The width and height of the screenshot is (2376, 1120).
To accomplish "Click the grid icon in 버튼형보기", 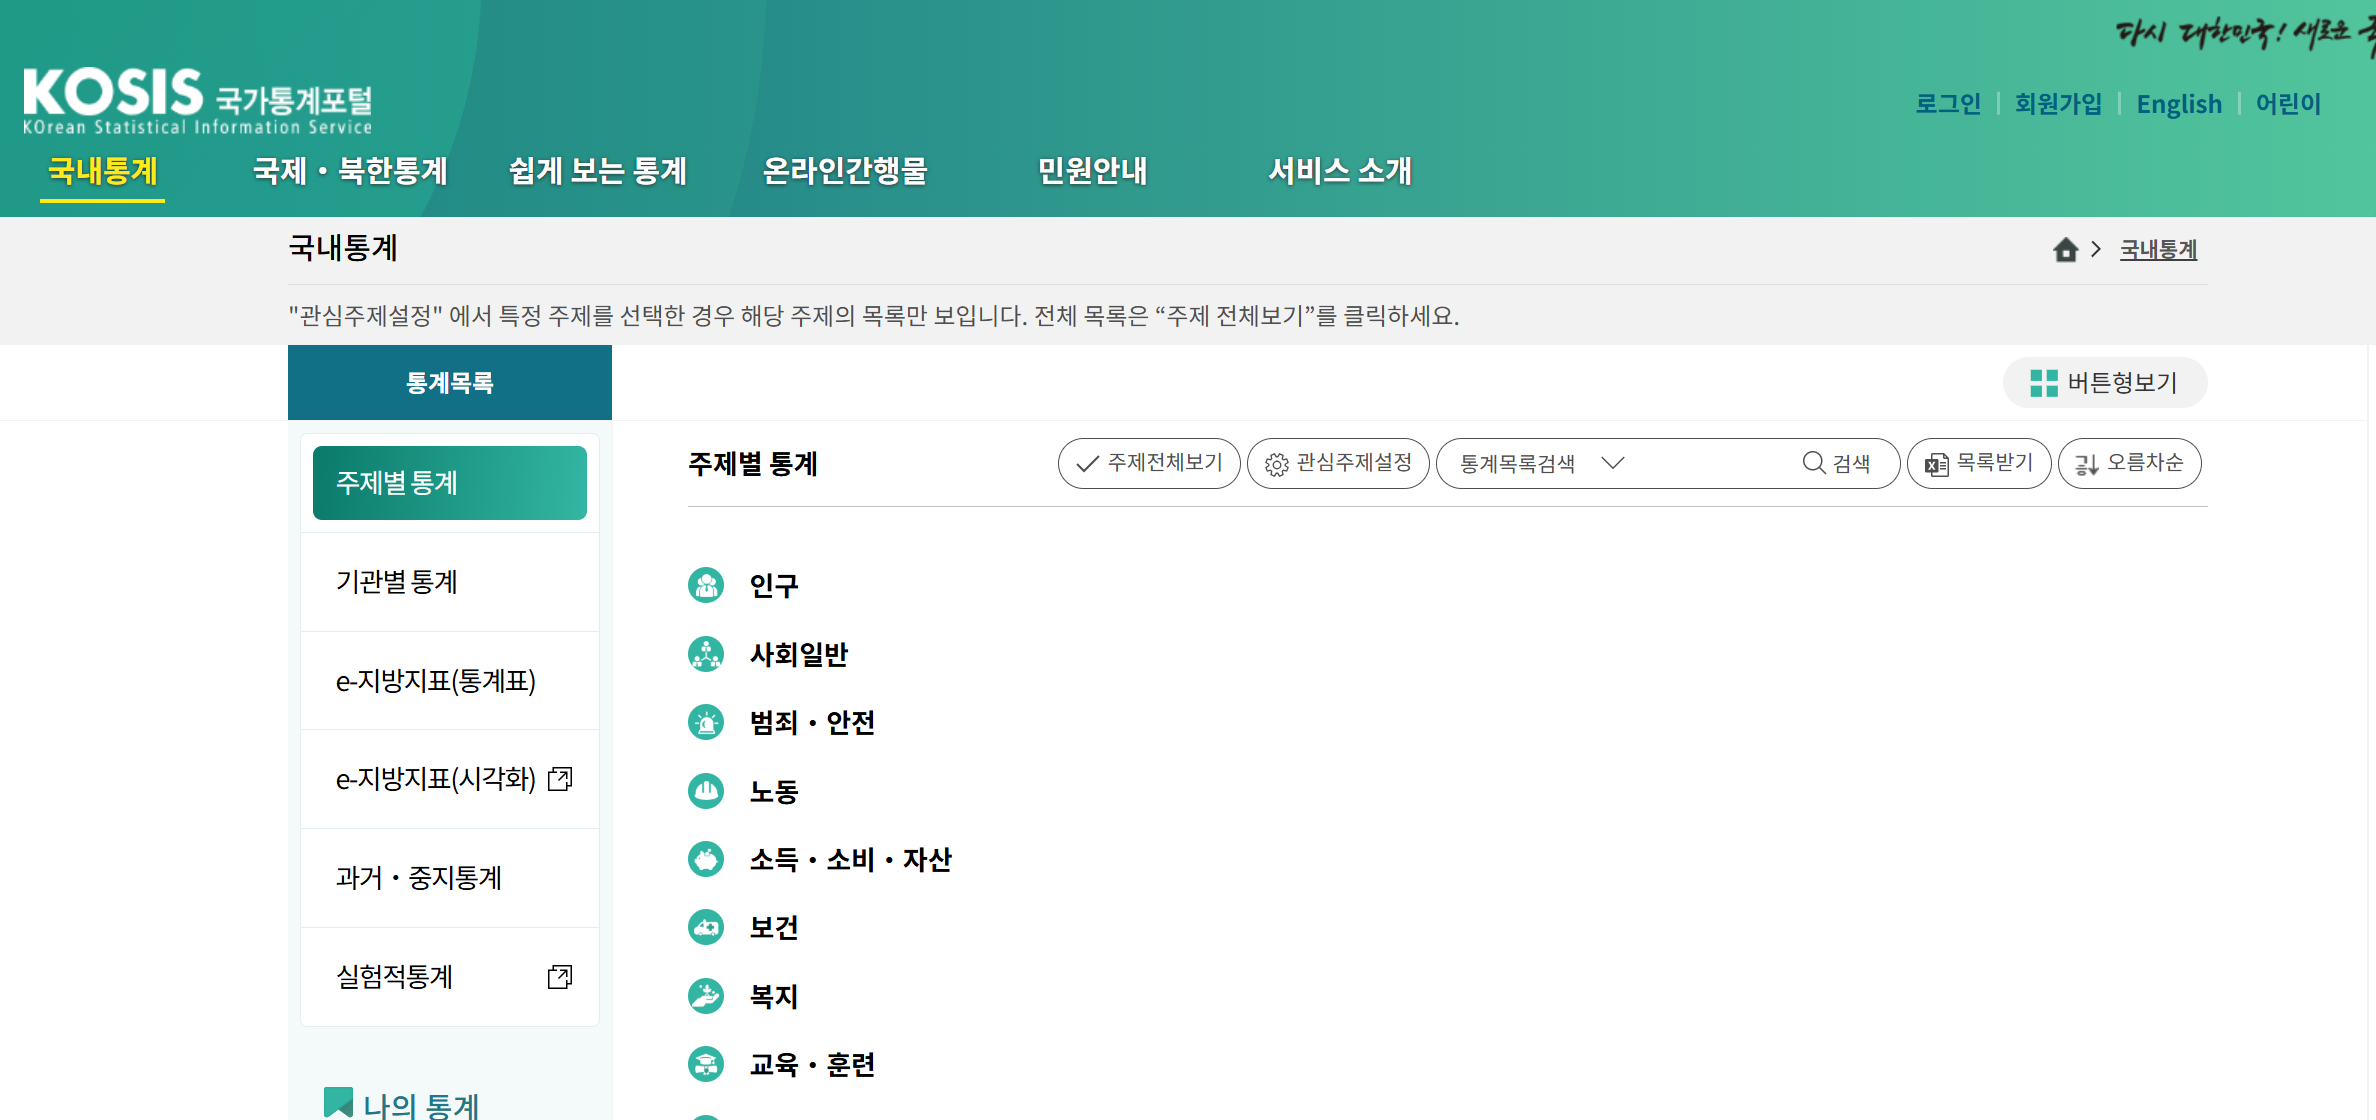I will 2044,383.
